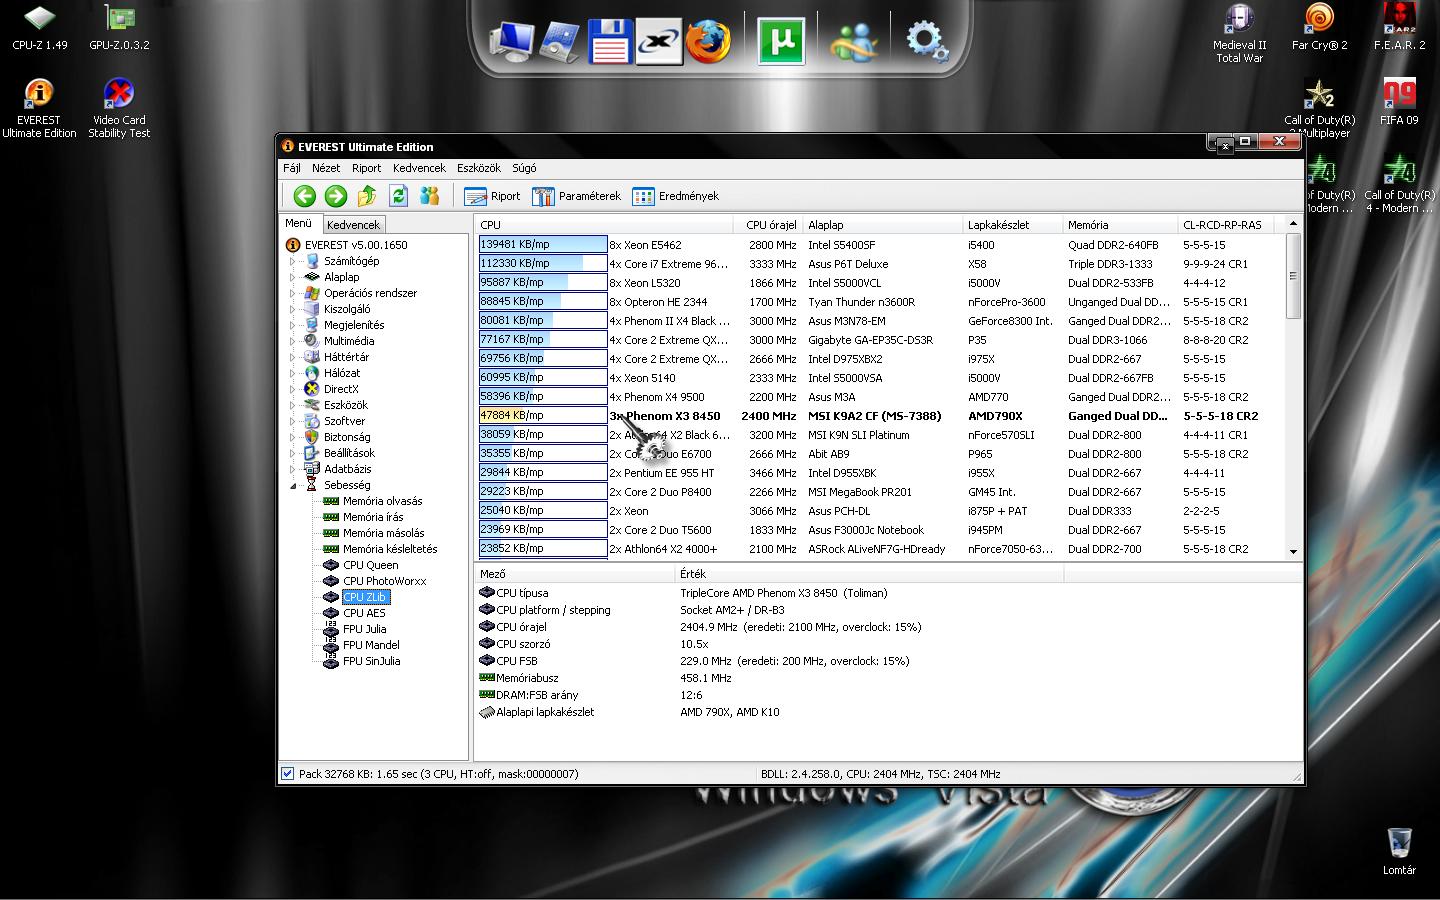The height and width of the screenshot is (900, 1440).
Task: Open the users icon in toolbar
Action: [430, 196]
